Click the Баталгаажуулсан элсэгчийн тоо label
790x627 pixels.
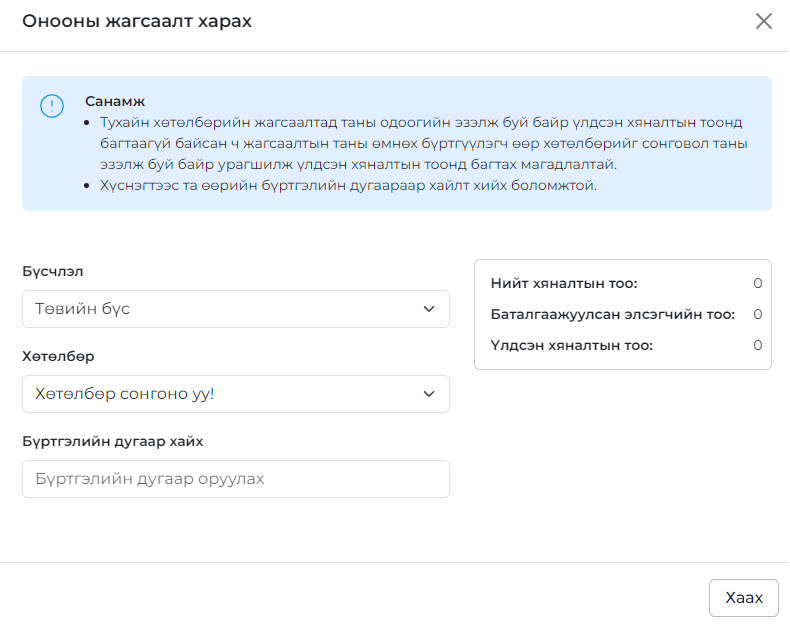tap(613, 315)
